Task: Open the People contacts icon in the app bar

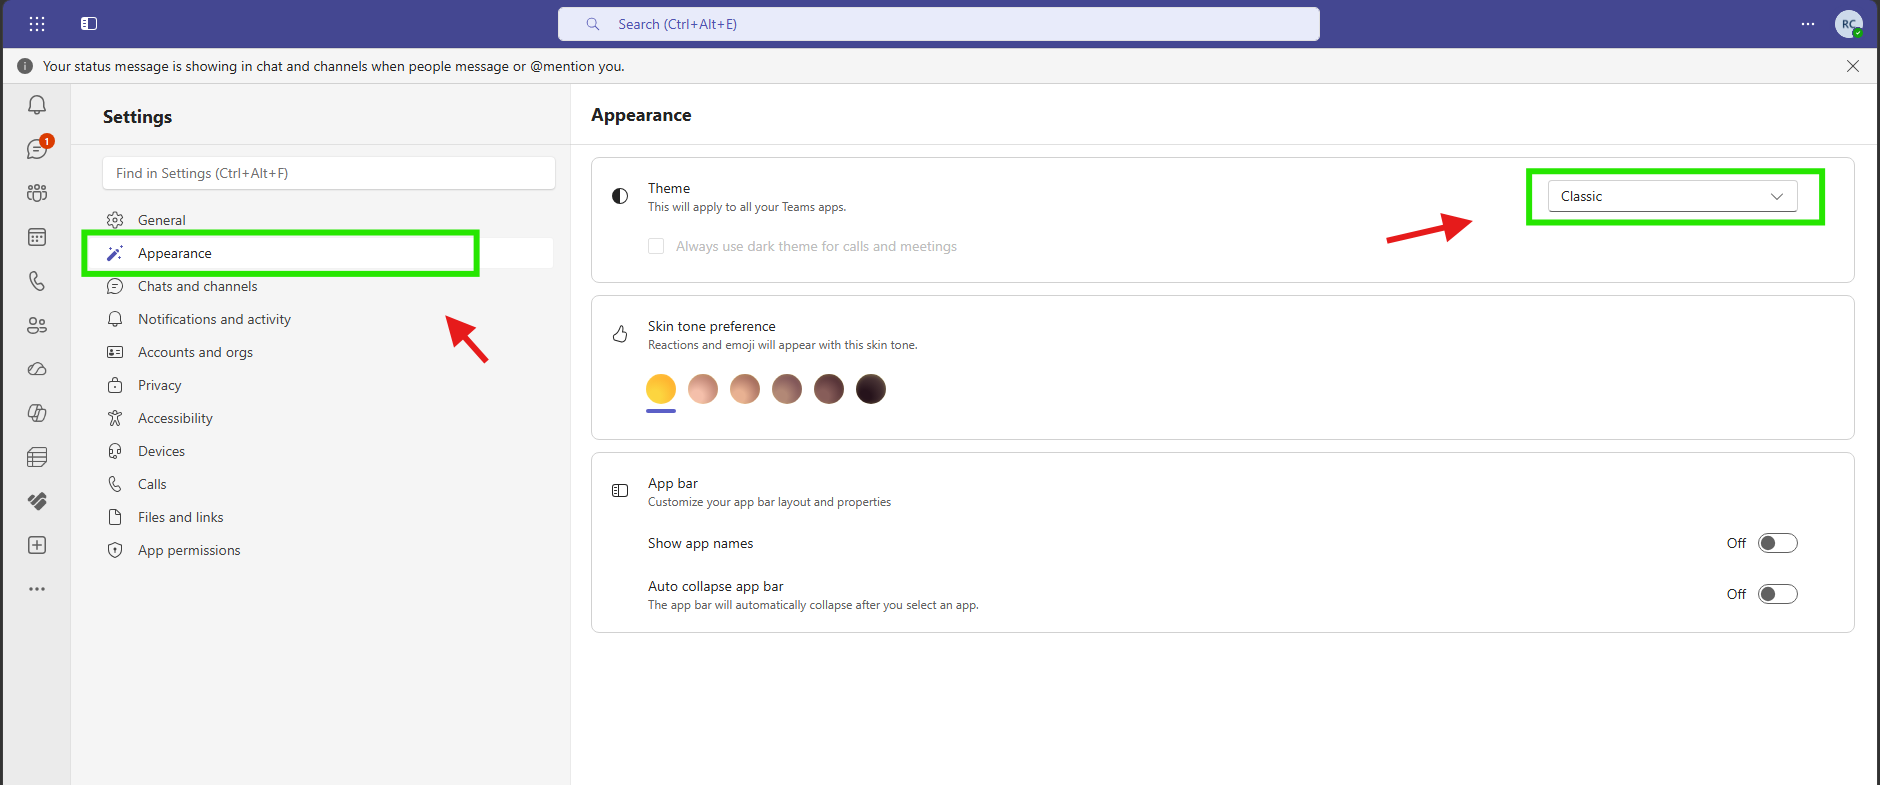Action: [37, 325]
